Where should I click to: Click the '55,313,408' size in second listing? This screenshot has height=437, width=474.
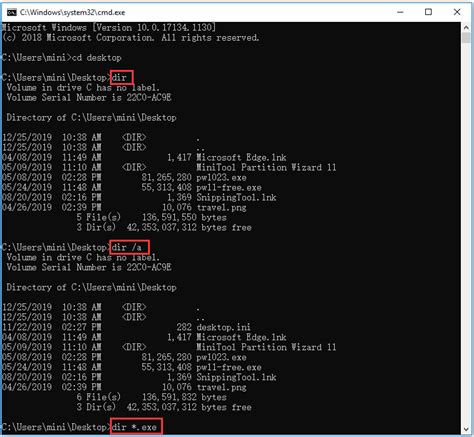pyautogui.click(x=167, y=367)
